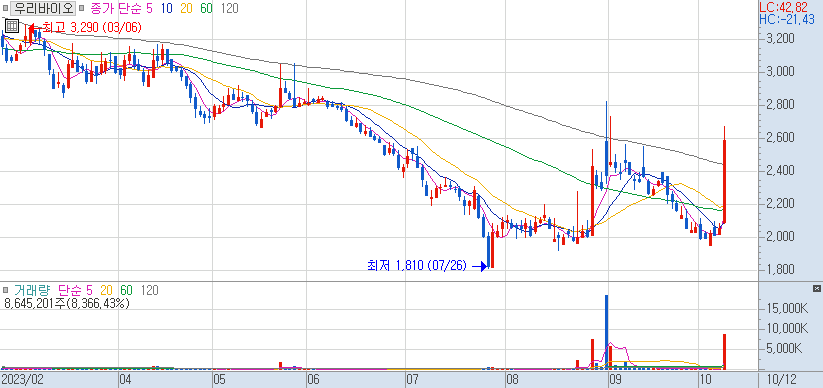Image resolution: width=823 pixels, height=388 pixels.
Task: Select the magenta 5 in the volume legend
Action: tap(89, 290)
